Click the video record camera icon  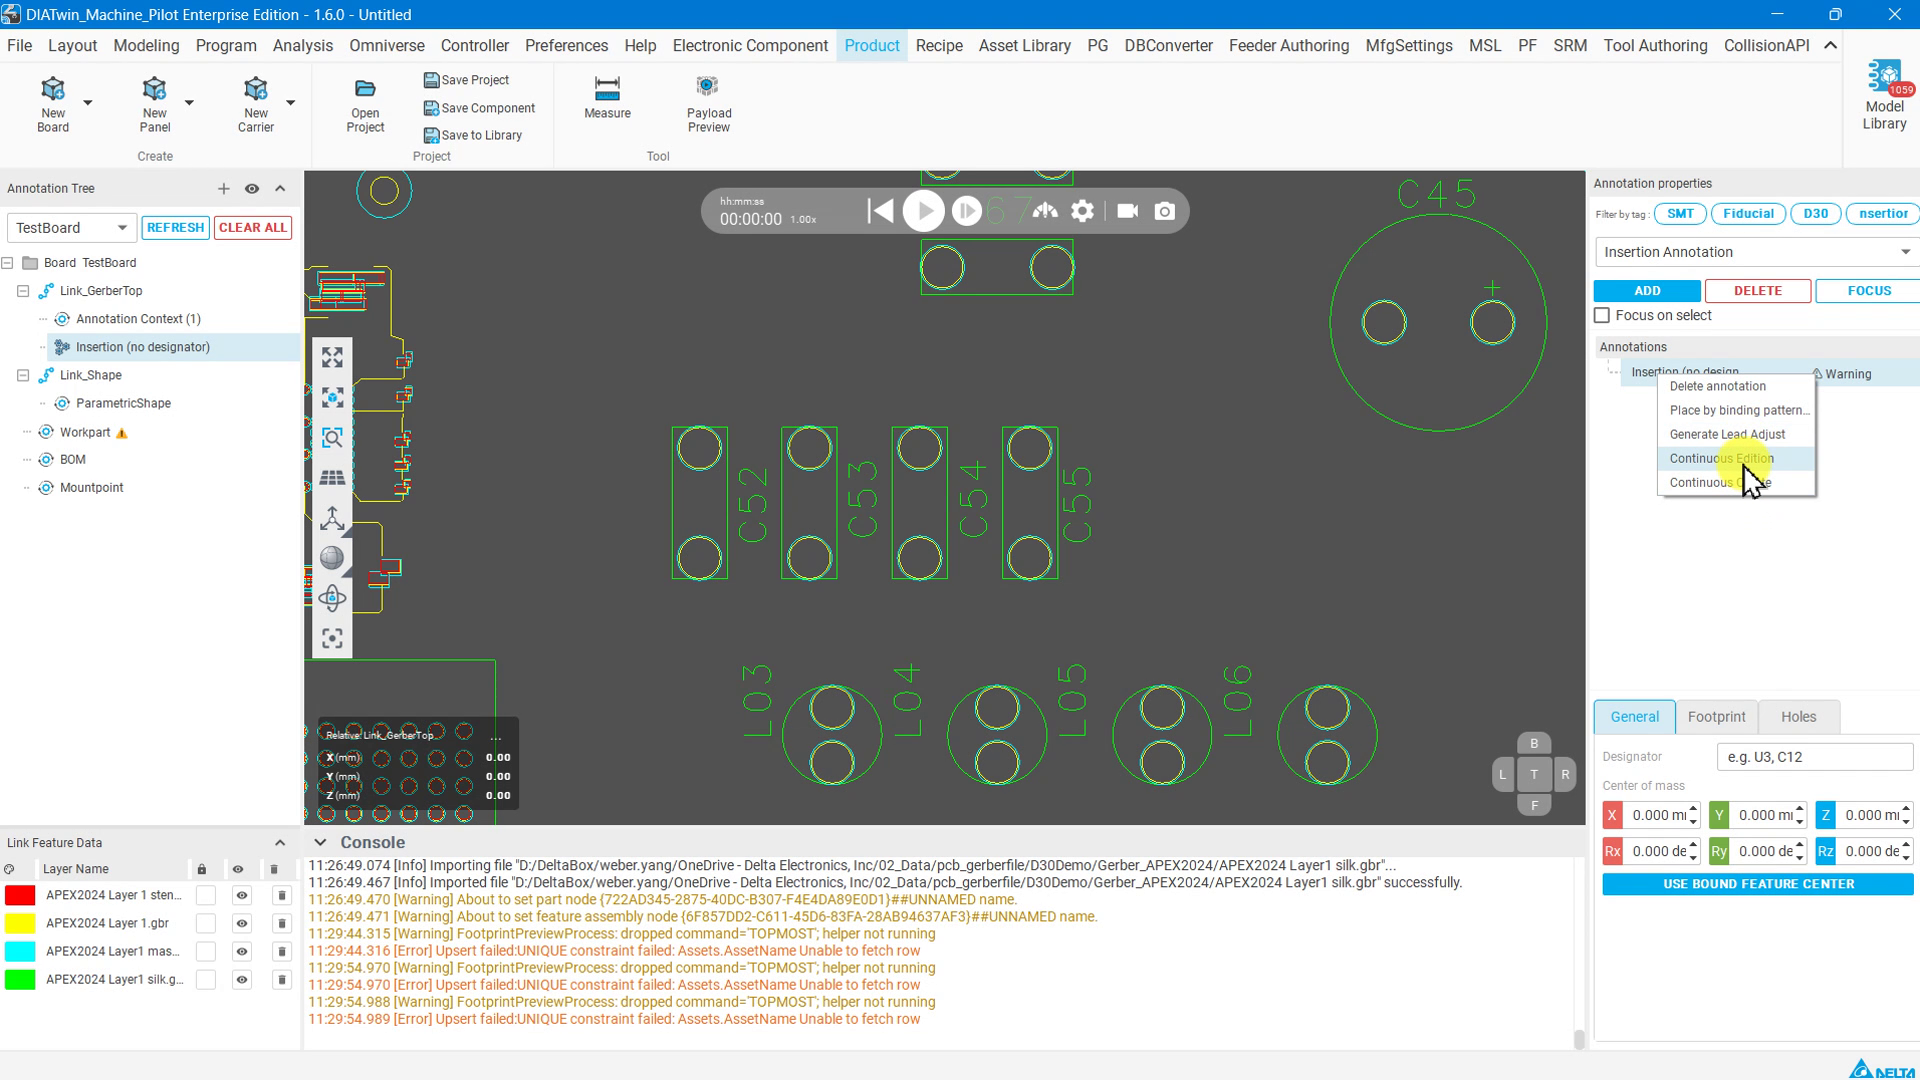click(1127, 211)
